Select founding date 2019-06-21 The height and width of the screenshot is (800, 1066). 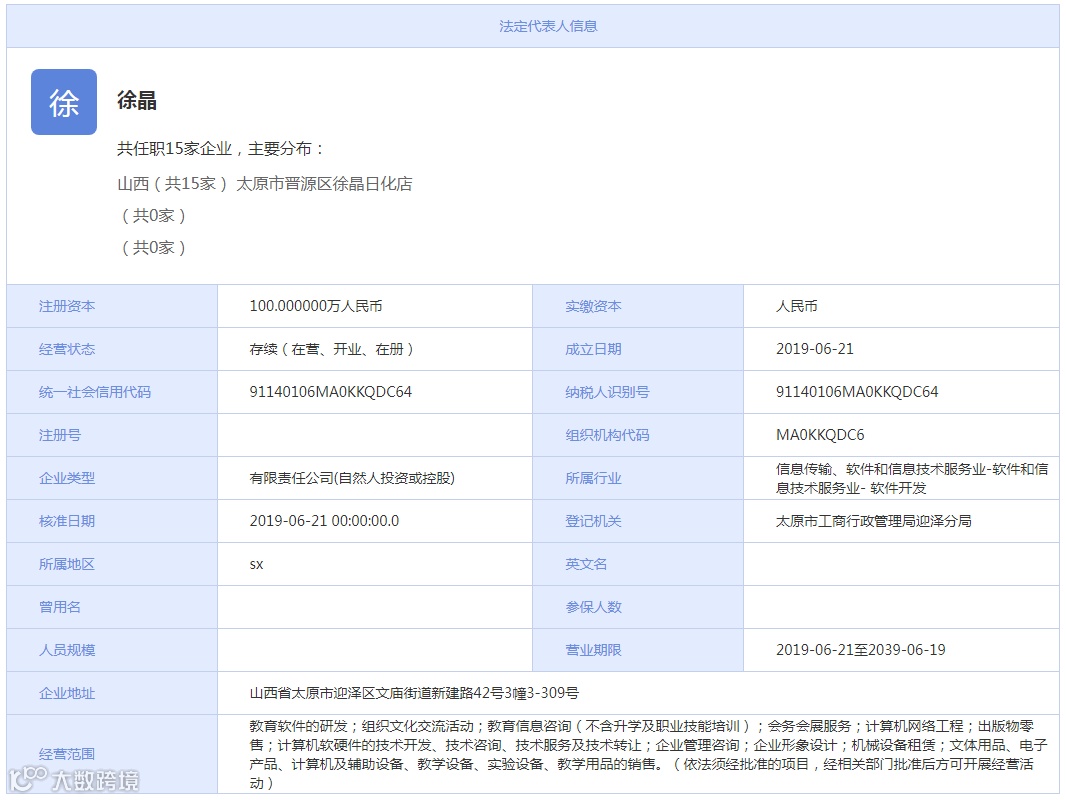coord(814,349)
